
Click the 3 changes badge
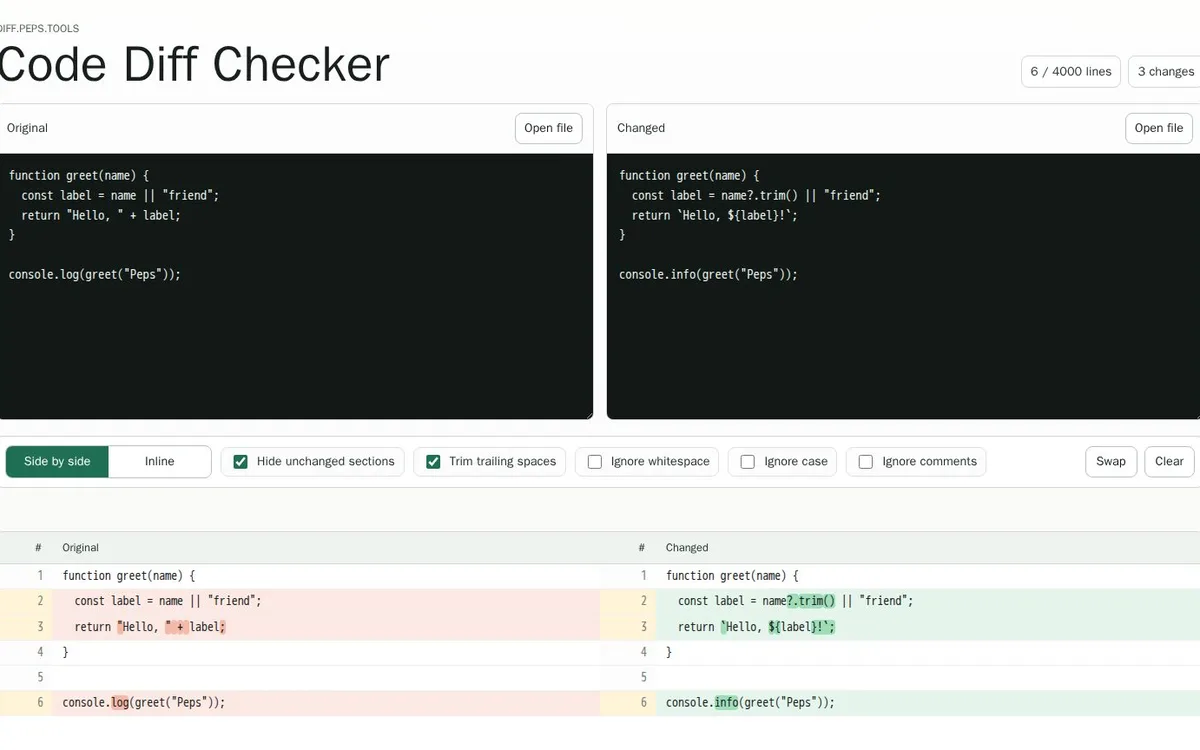(x=1165, y=72)
